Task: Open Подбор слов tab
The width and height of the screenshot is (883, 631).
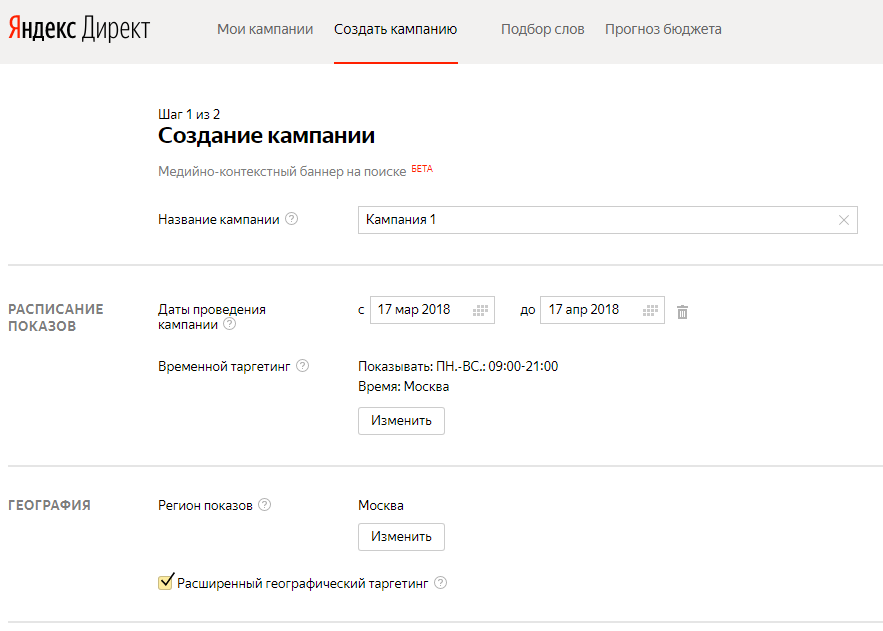Action: [543, 29]
